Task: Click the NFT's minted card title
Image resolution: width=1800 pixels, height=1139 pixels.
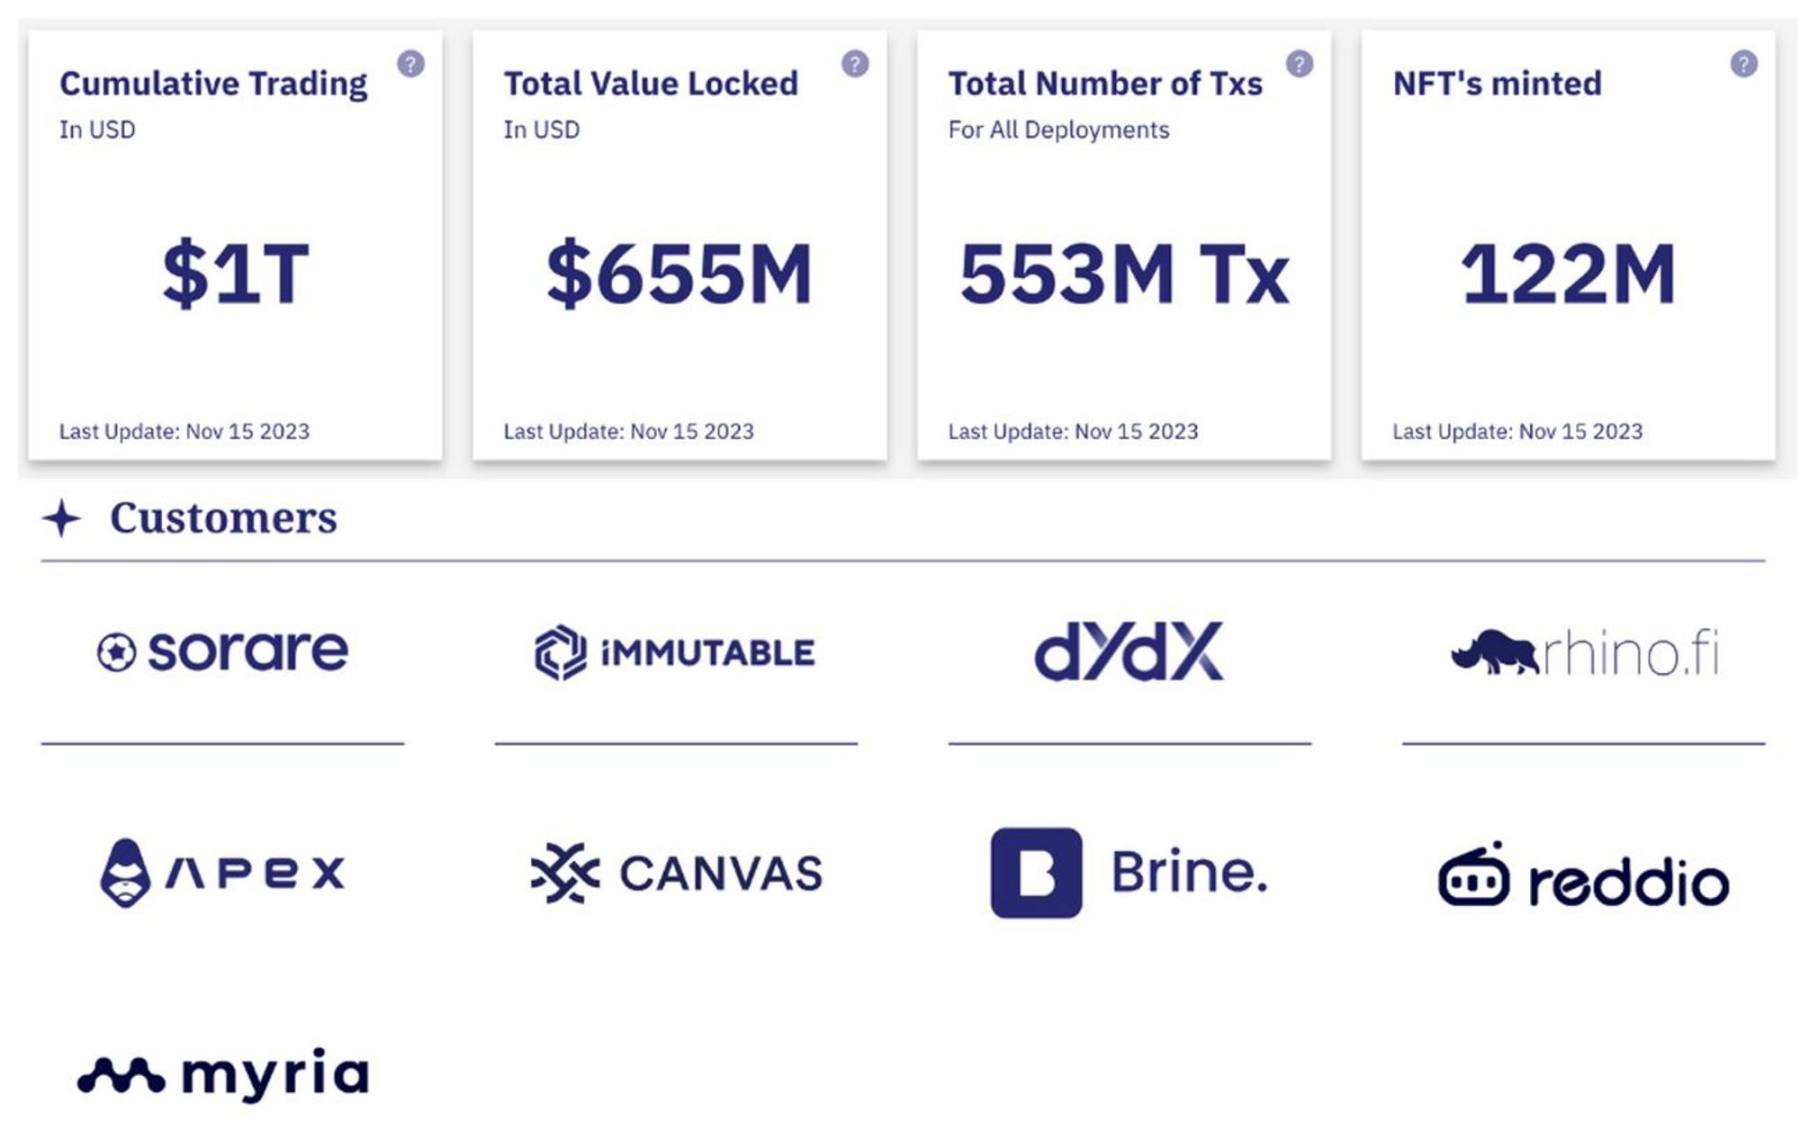Action: click(x=1497, y=84)
